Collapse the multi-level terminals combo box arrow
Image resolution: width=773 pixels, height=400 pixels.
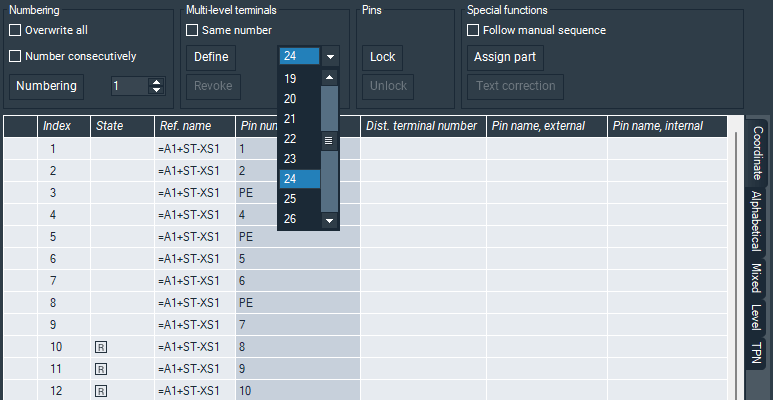click(x=330, y=57)
